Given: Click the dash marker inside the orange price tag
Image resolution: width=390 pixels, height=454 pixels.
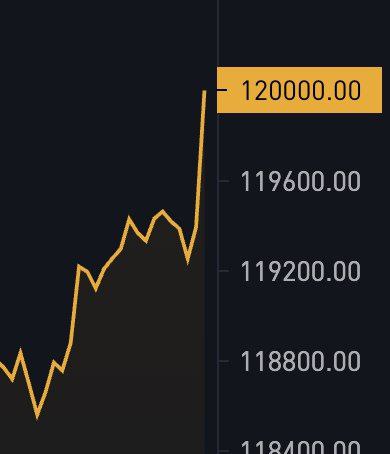Looking at the screenshot, I should click(222, 90).
